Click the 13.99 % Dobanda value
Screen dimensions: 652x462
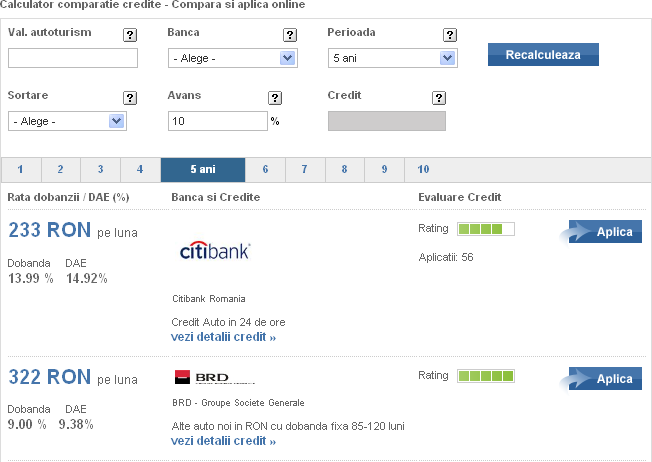[31, 278]
